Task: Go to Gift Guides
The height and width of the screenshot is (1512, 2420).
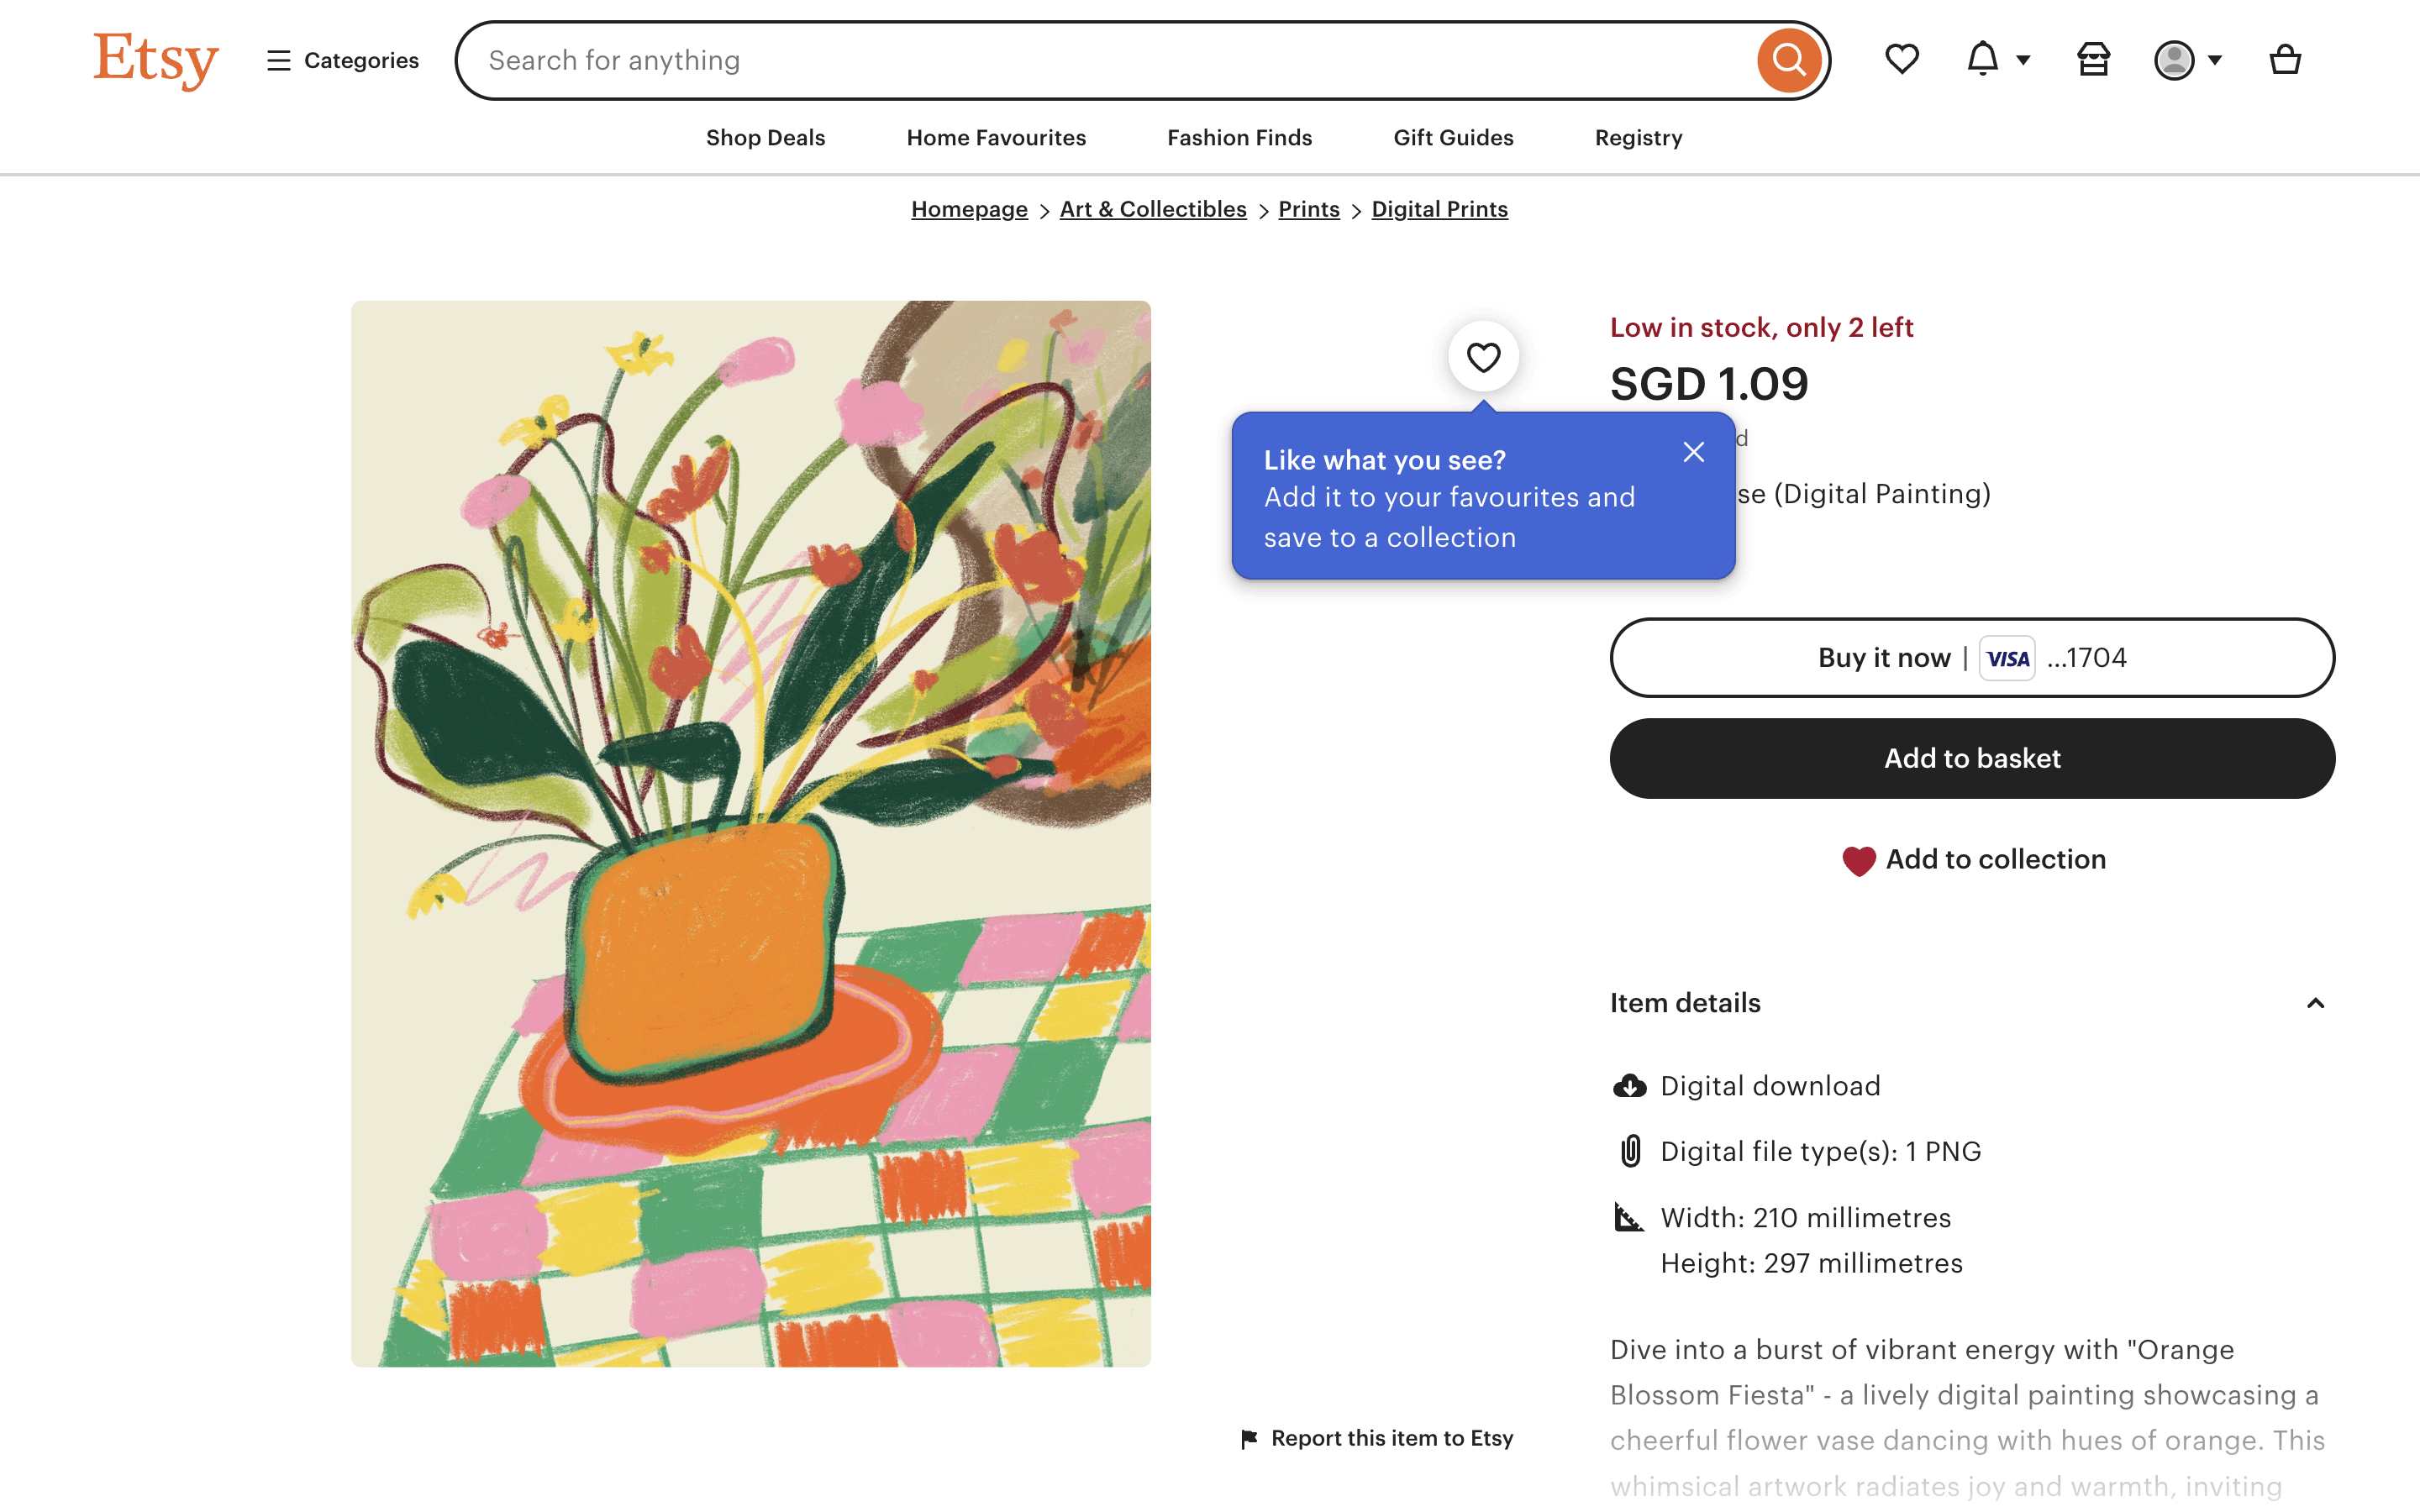Action: click(x=1453, y=138)
